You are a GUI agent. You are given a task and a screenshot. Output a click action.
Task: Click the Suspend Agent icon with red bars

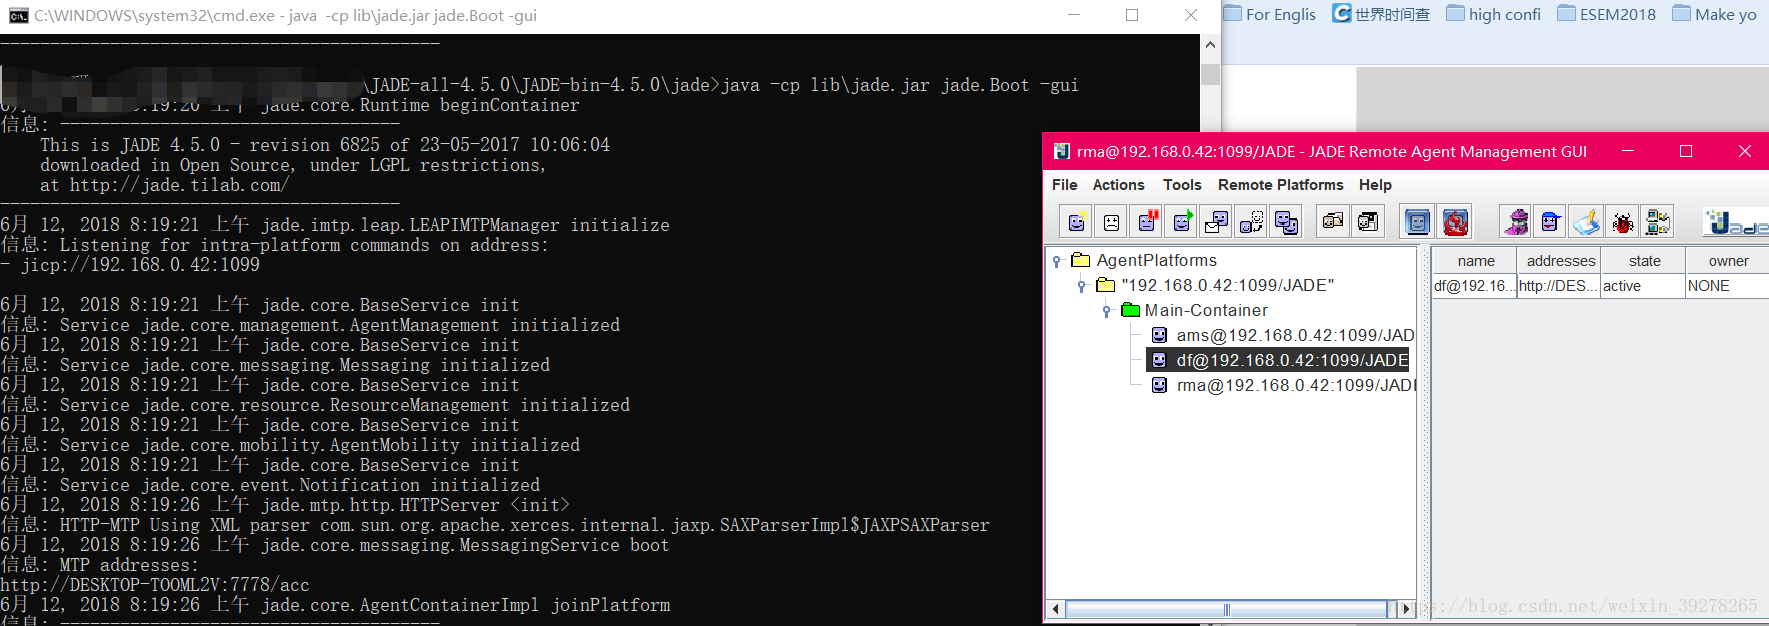pos(1147,222)
